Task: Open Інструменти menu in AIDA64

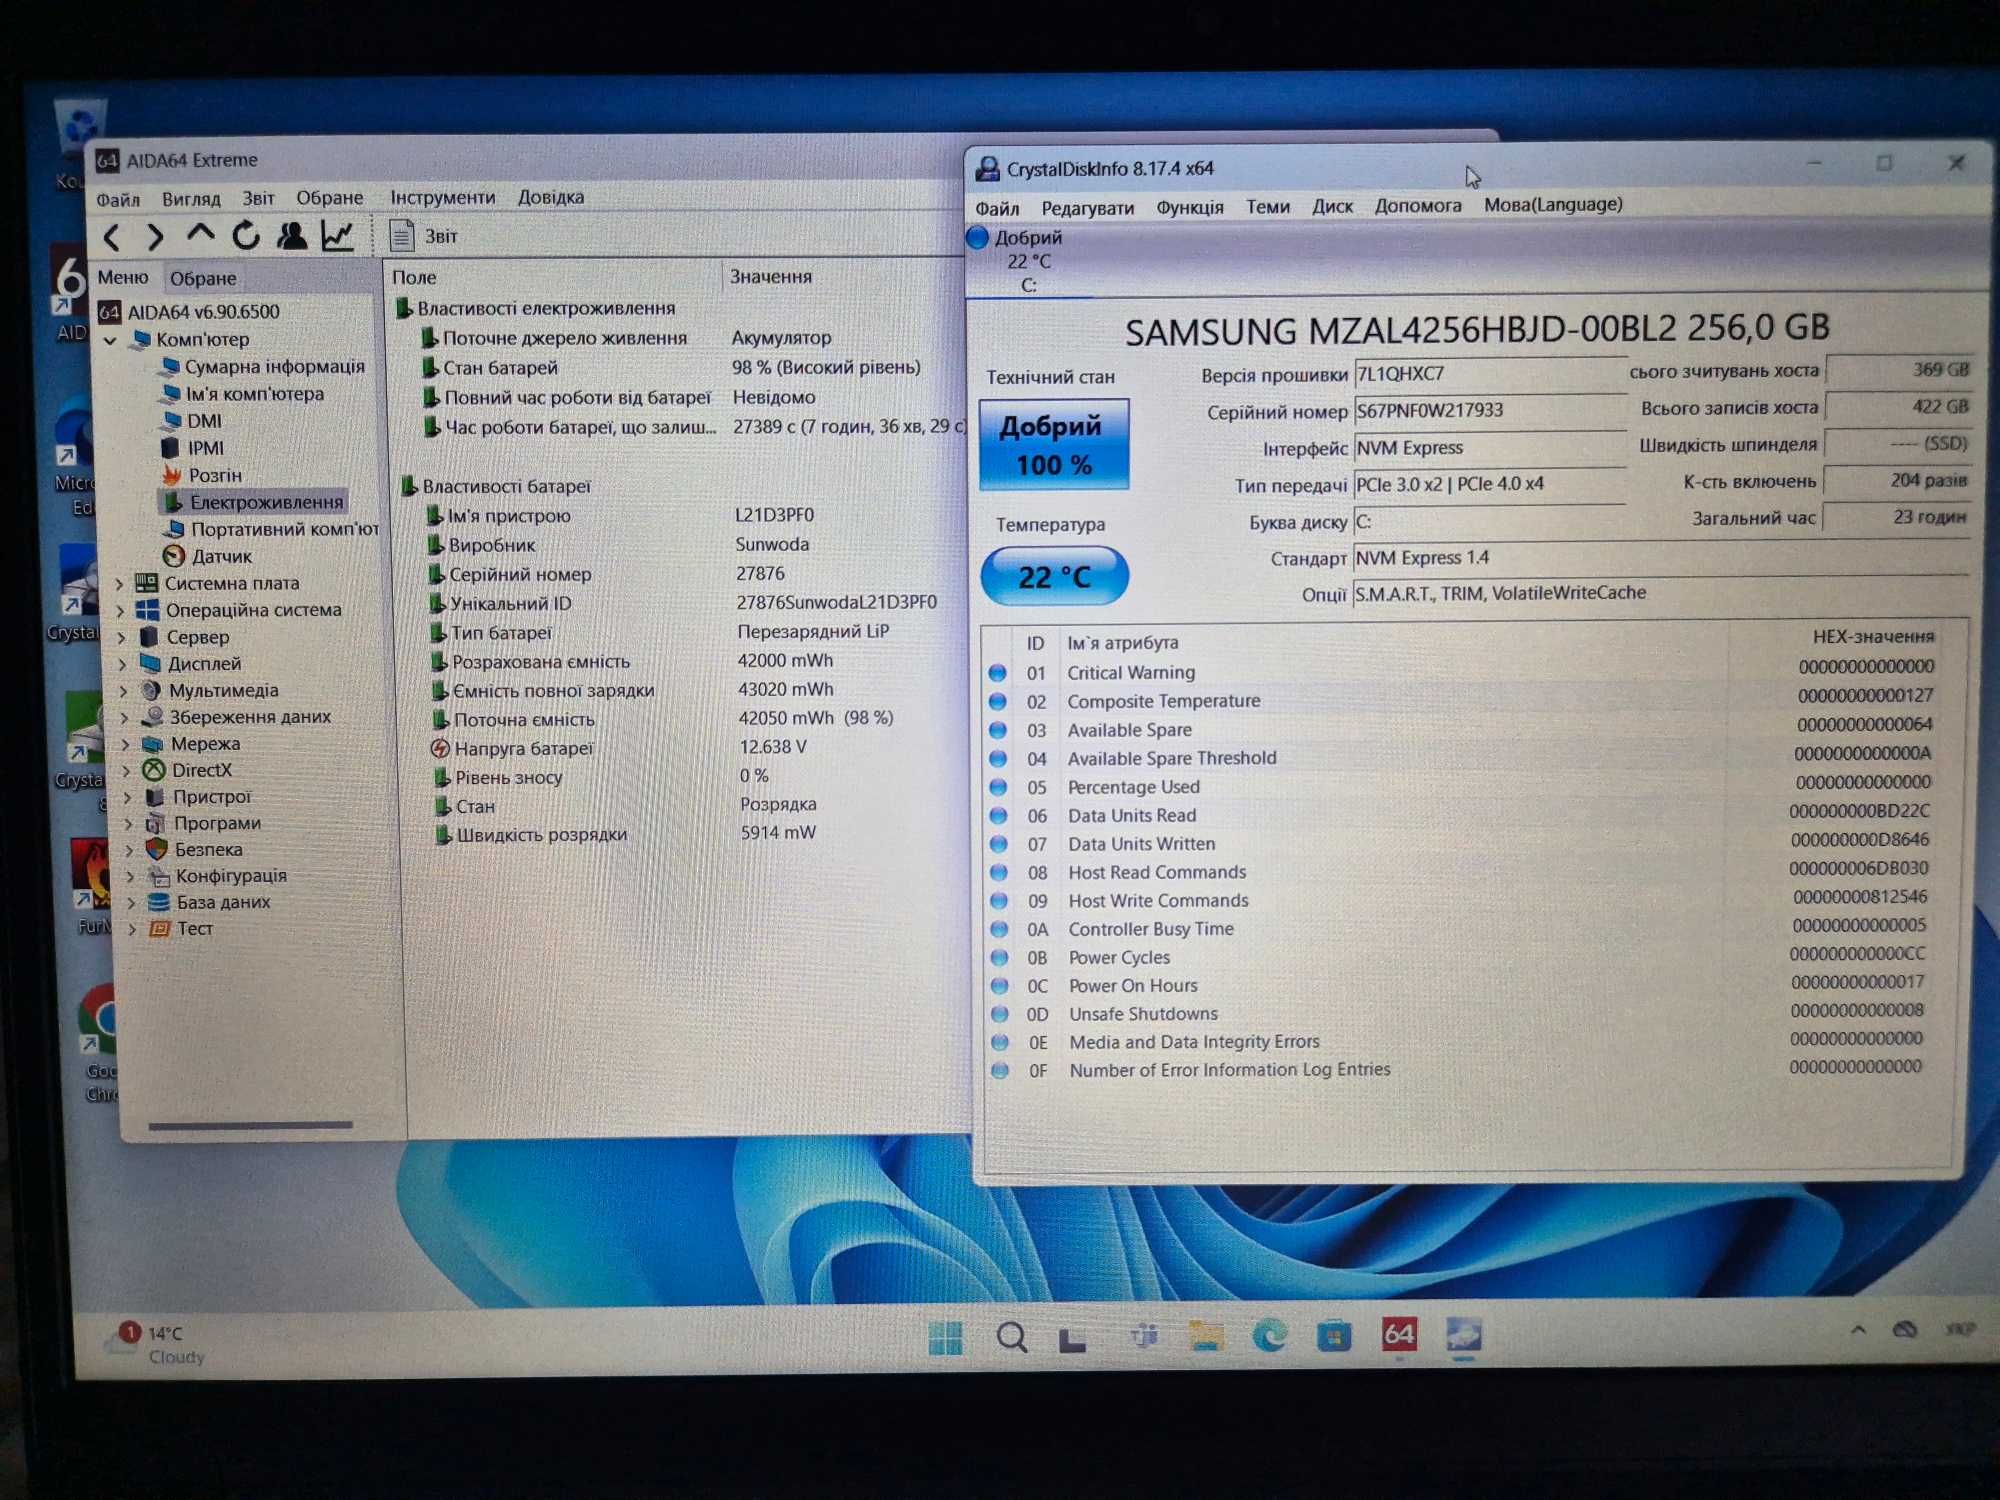Action: pos(443,198)
